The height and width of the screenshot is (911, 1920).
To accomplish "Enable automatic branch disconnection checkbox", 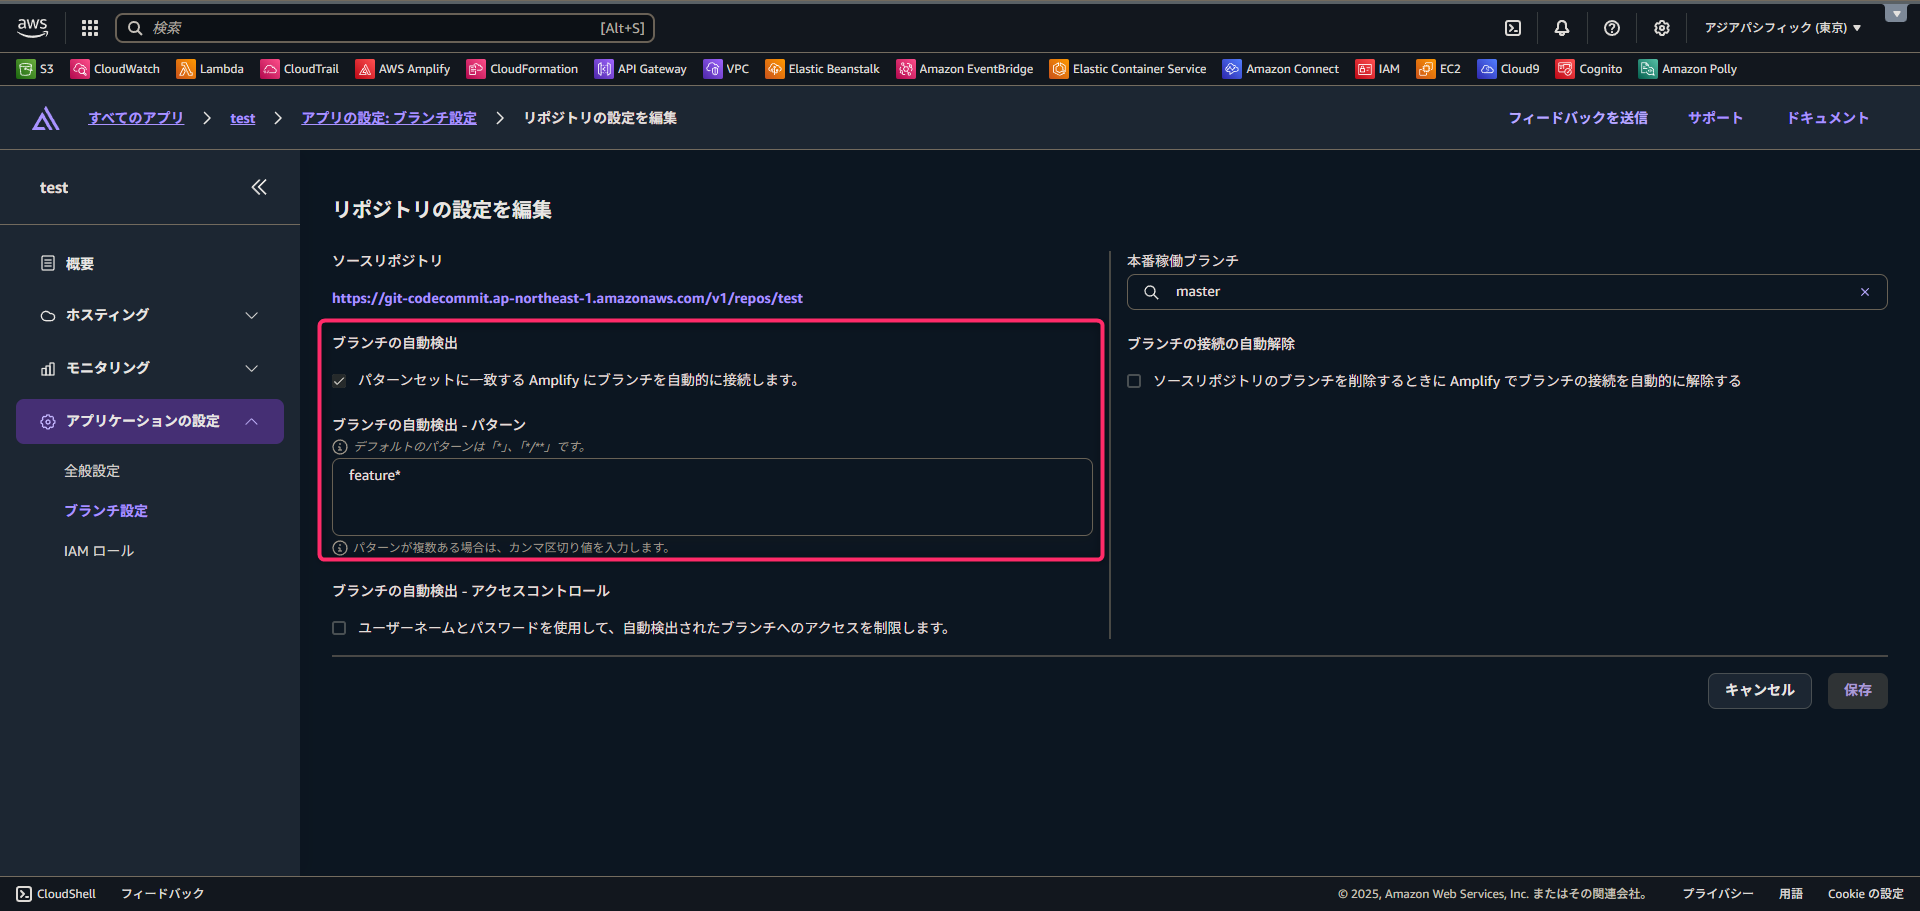I will (1134, 381).
